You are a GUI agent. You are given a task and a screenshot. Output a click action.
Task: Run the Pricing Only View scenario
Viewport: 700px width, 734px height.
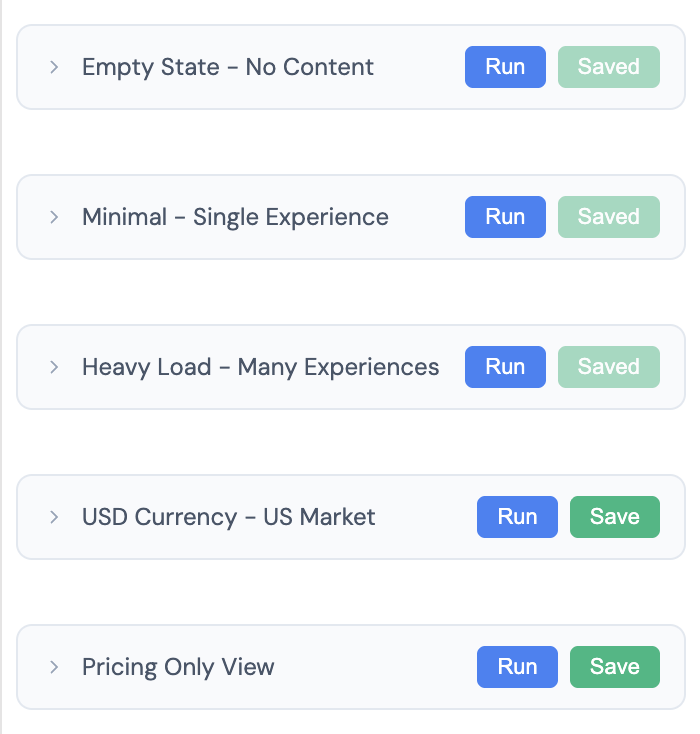[517, 667]
